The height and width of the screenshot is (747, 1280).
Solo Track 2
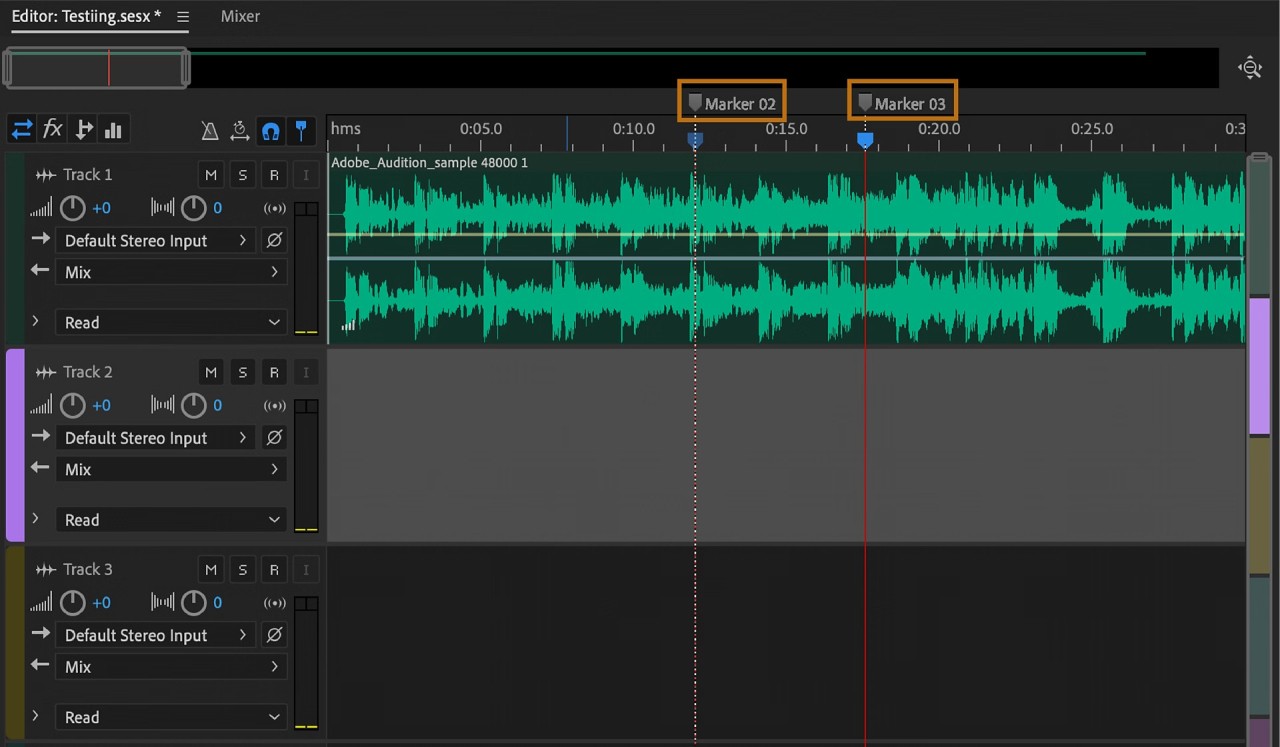[x=242, y=372]
